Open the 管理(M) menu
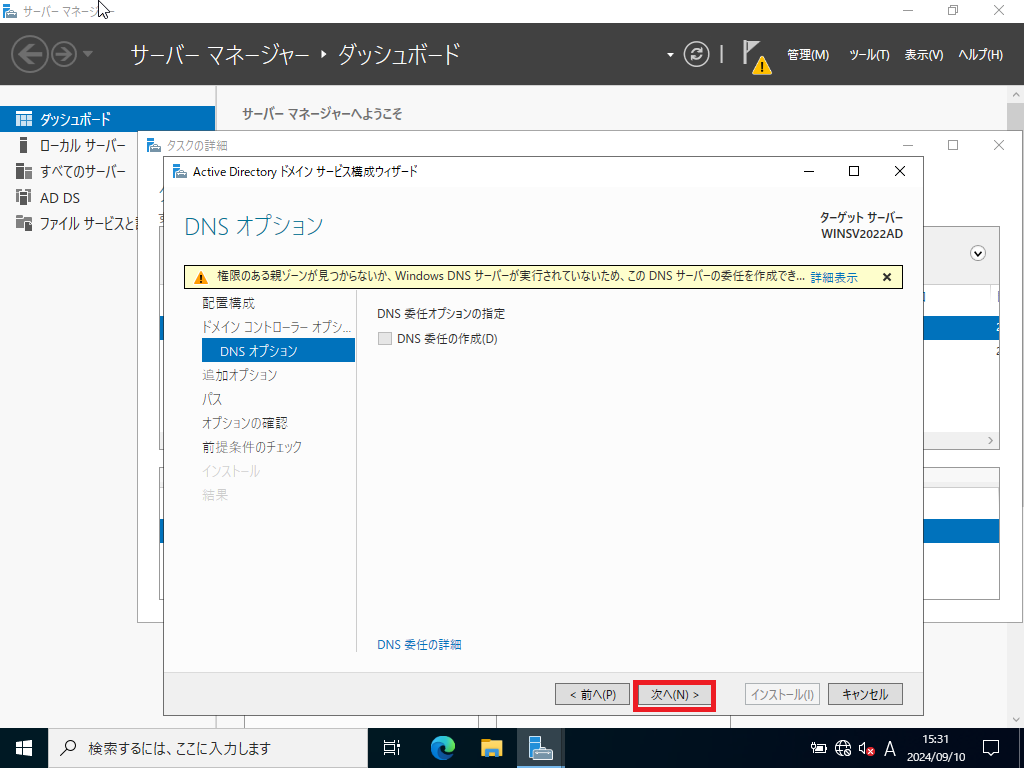The width and height of the screenshot is (1024, 768). pyautogui.click(x=808, y=55)
